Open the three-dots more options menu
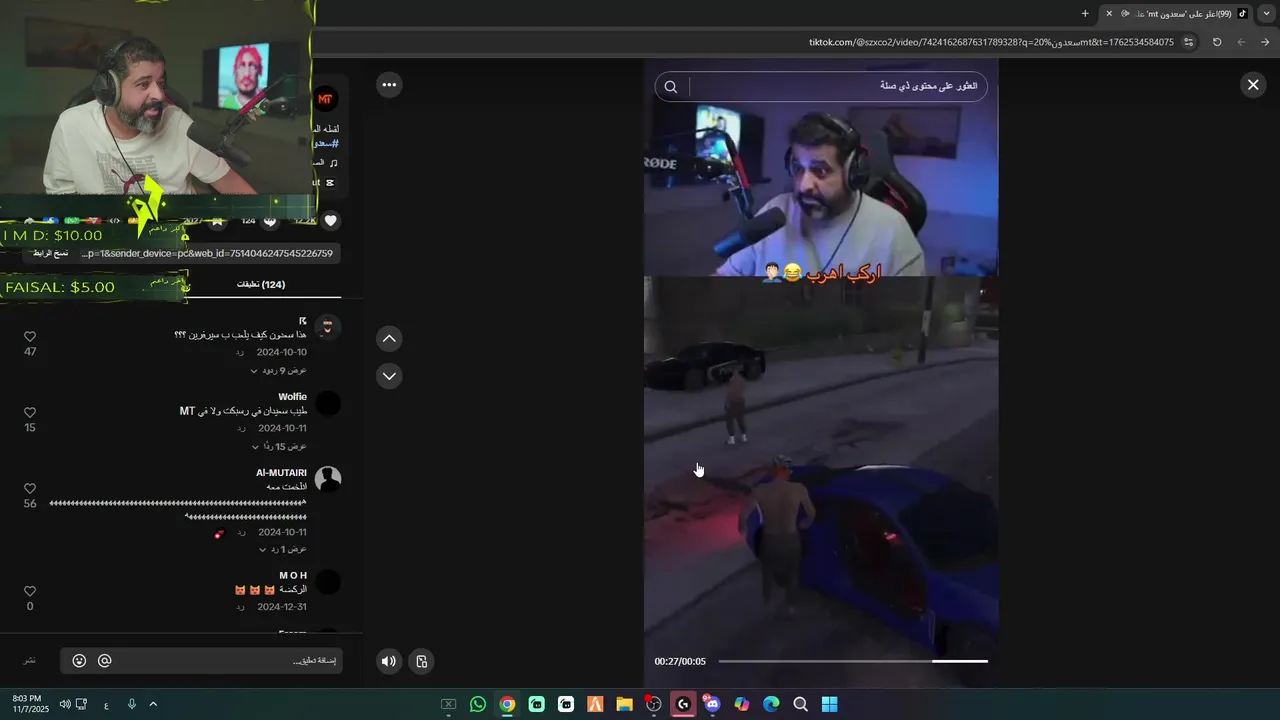1280x720 pixels. 389,85
